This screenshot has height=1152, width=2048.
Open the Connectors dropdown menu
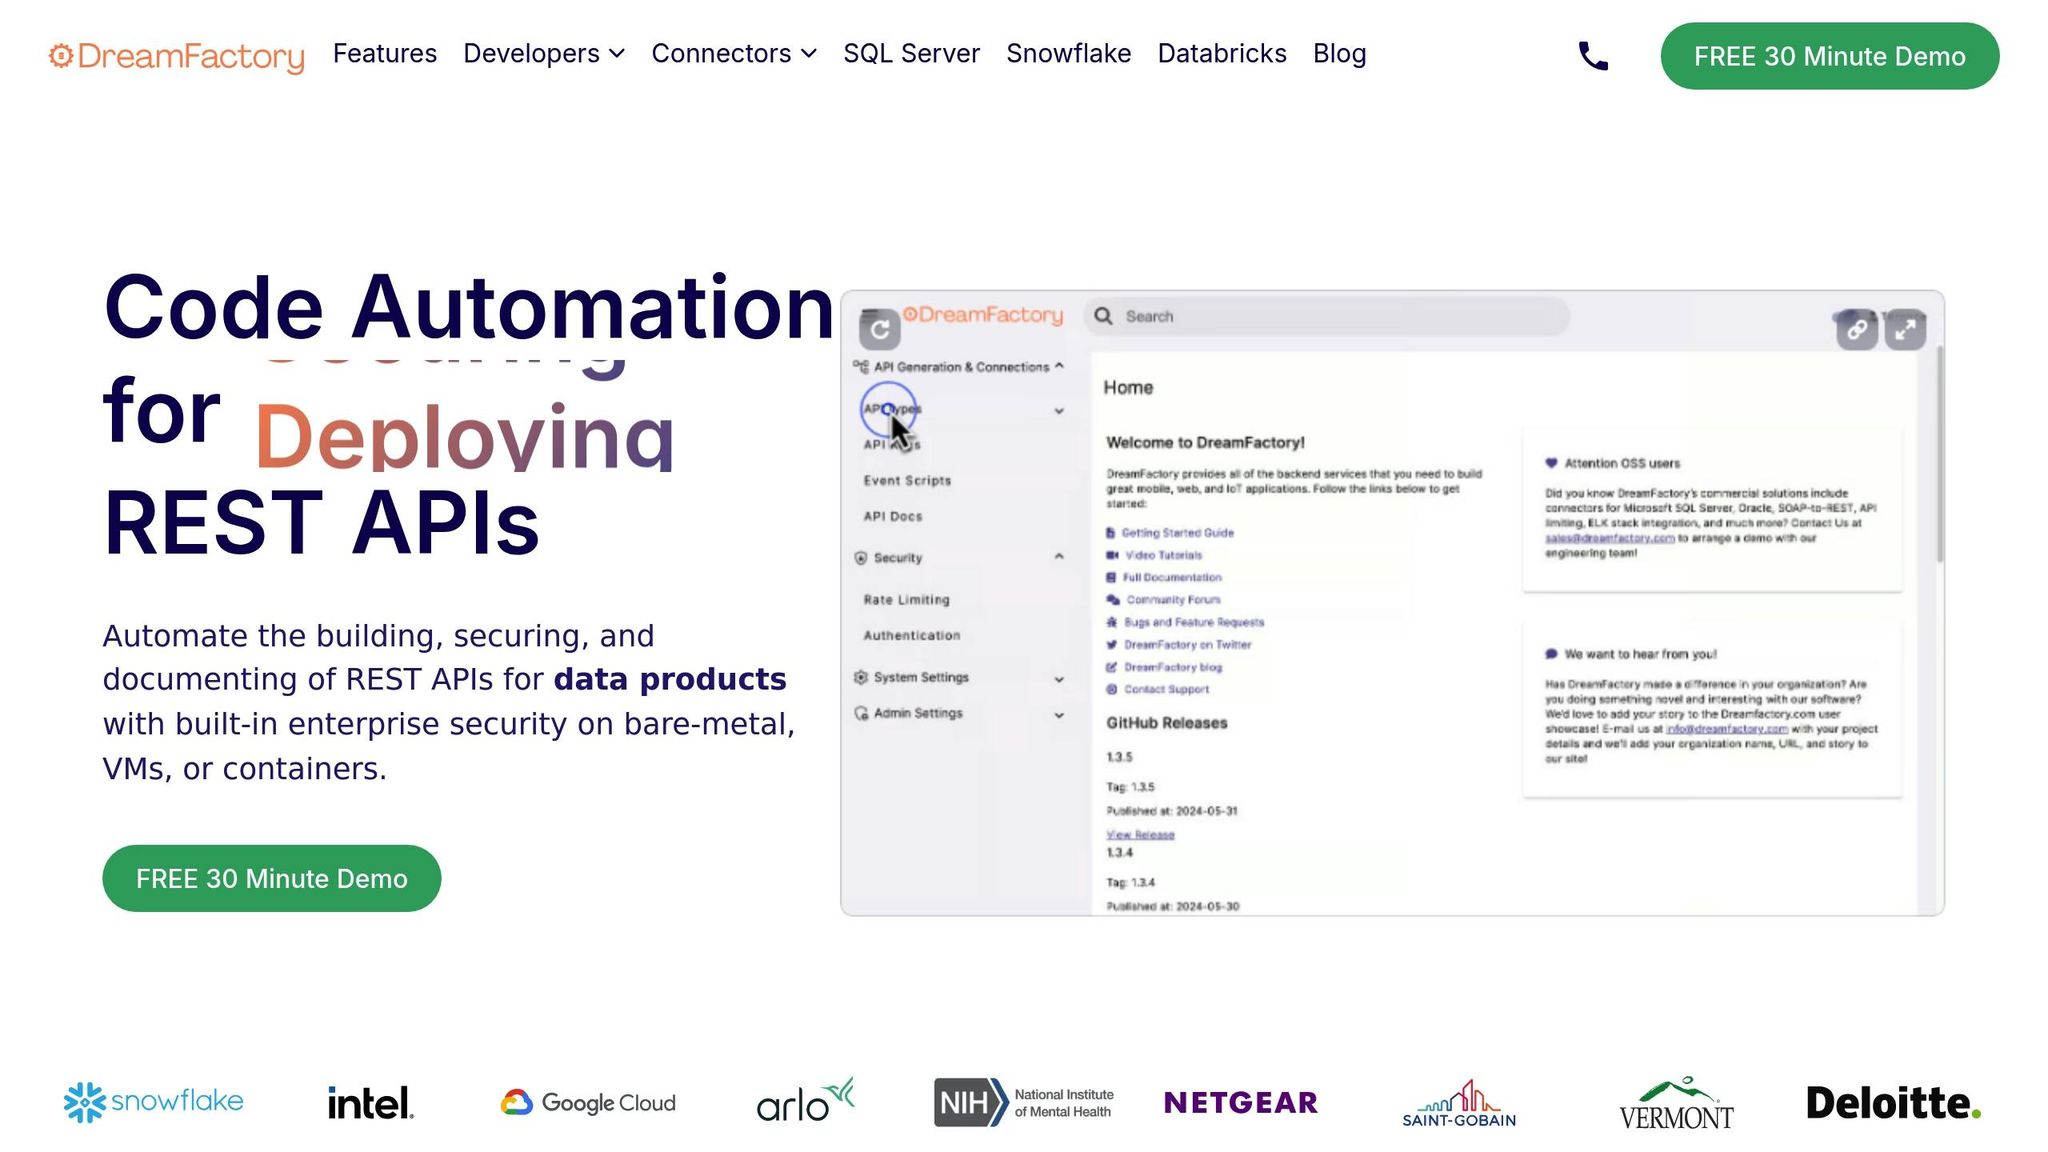(733, 54)
